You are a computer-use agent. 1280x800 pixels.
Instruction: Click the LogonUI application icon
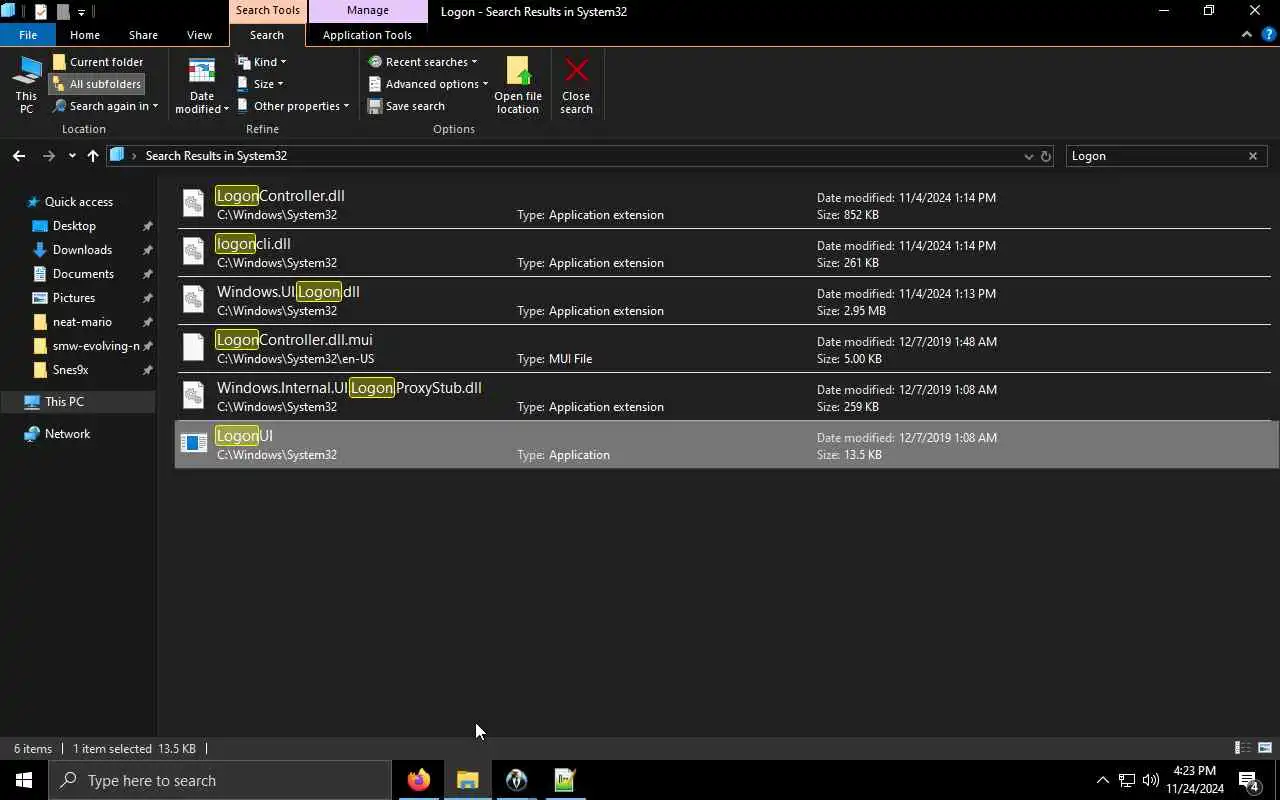(x=194, y=443)
